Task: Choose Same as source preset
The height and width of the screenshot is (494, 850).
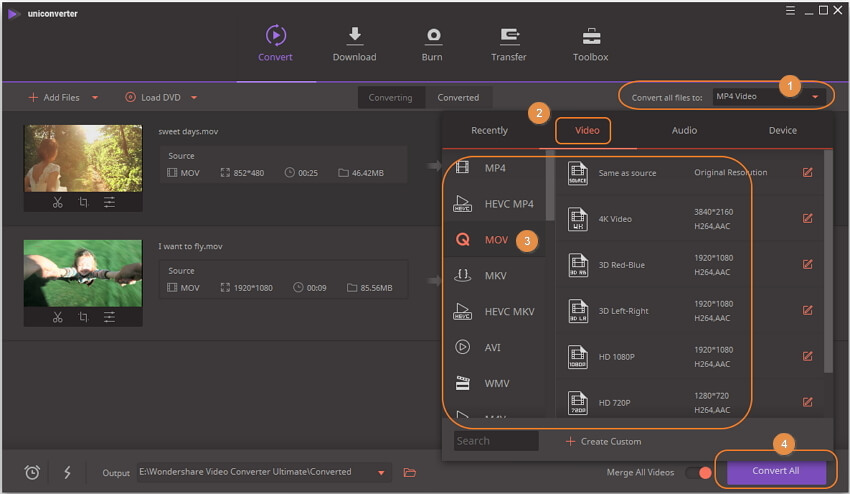Action: click(688, 172)
